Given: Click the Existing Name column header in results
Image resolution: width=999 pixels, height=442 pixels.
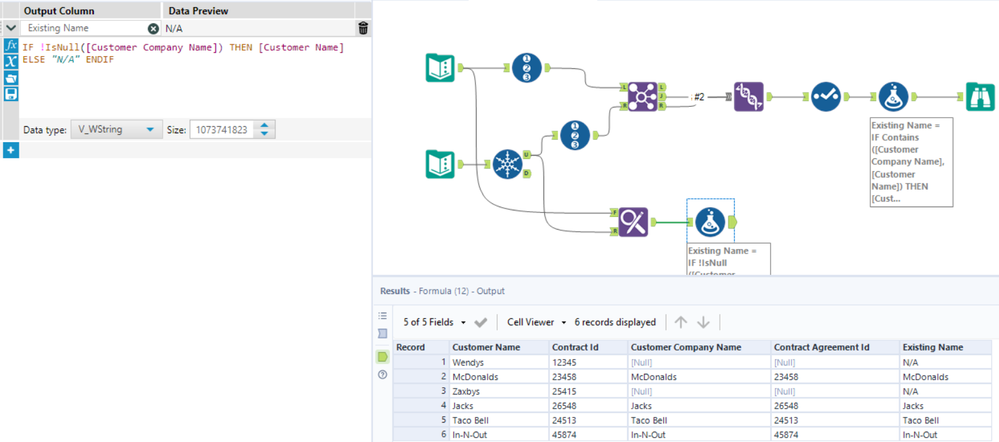Looking at the screenshot, I should pos(945,347).
